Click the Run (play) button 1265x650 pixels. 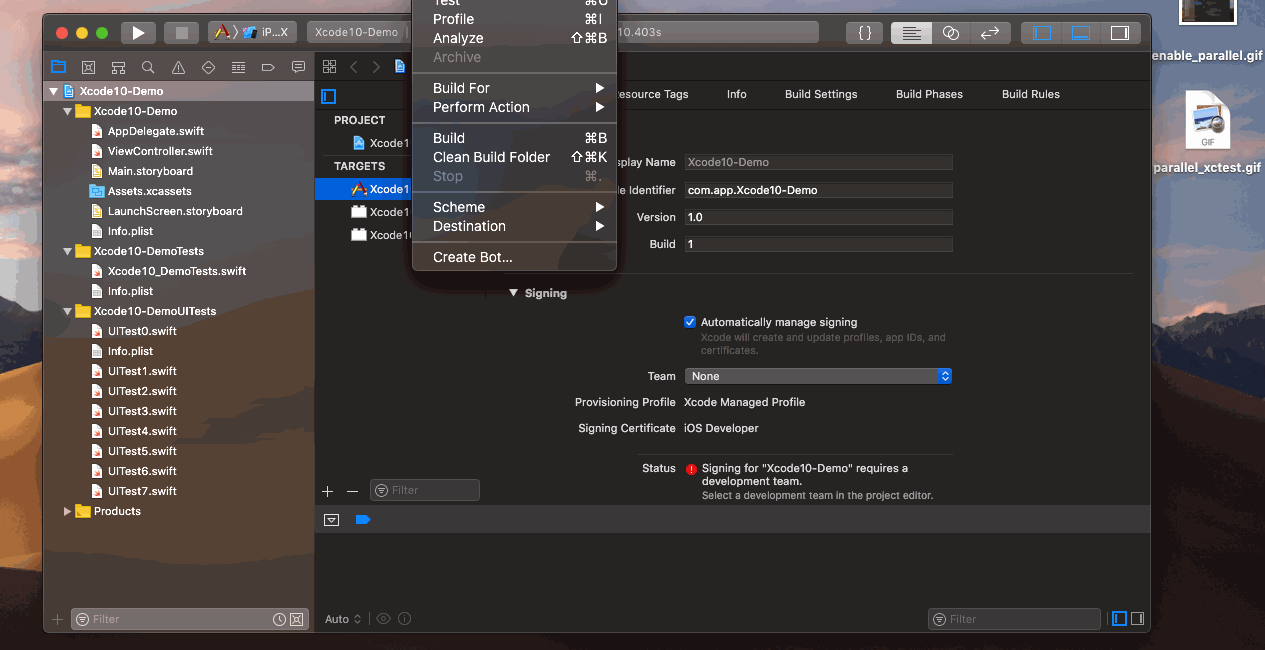(x=138, y=33)
